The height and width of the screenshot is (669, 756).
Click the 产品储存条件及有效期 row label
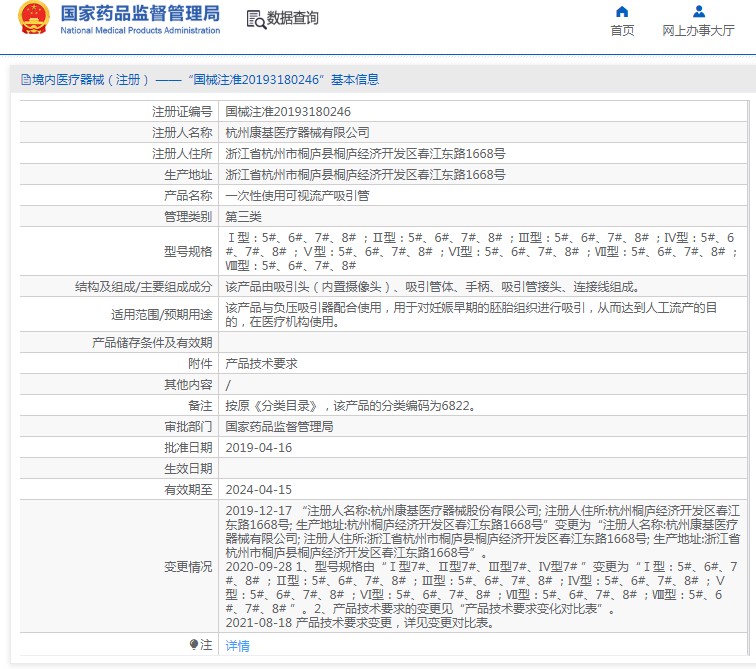click(x=152, y=343)
